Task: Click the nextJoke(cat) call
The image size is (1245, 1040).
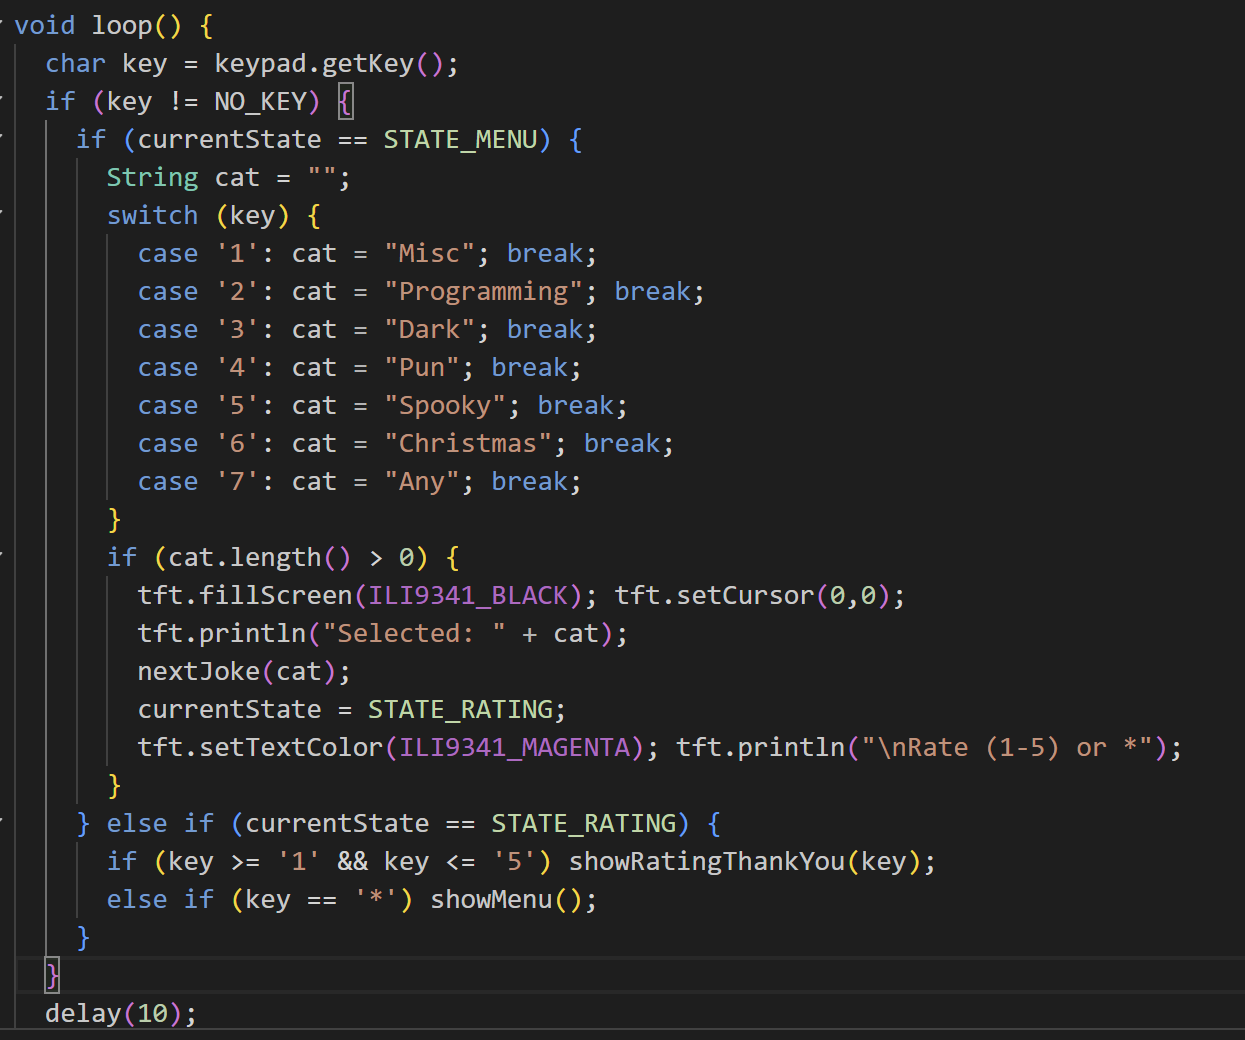Action: [237, 671]
